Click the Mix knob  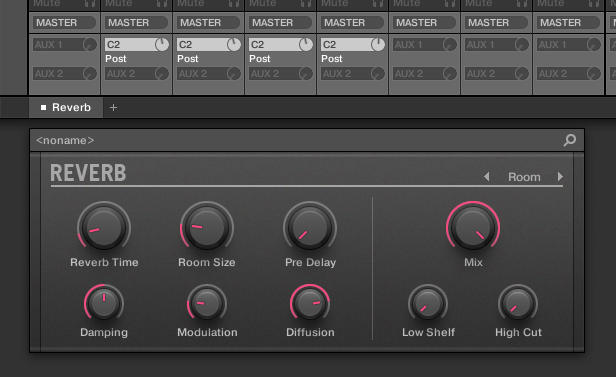point(473,227)
